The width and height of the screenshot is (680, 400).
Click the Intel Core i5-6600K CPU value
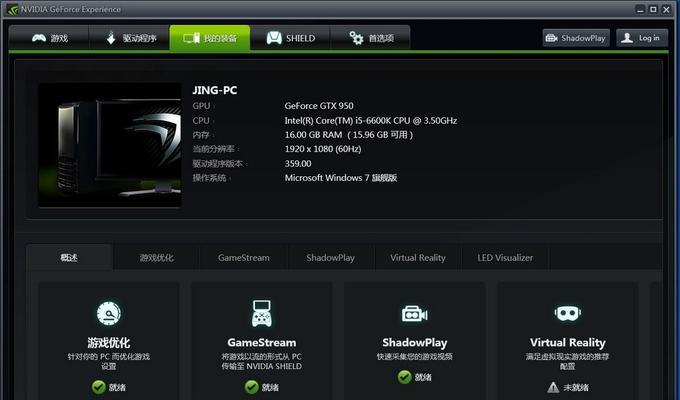(371, 121)
